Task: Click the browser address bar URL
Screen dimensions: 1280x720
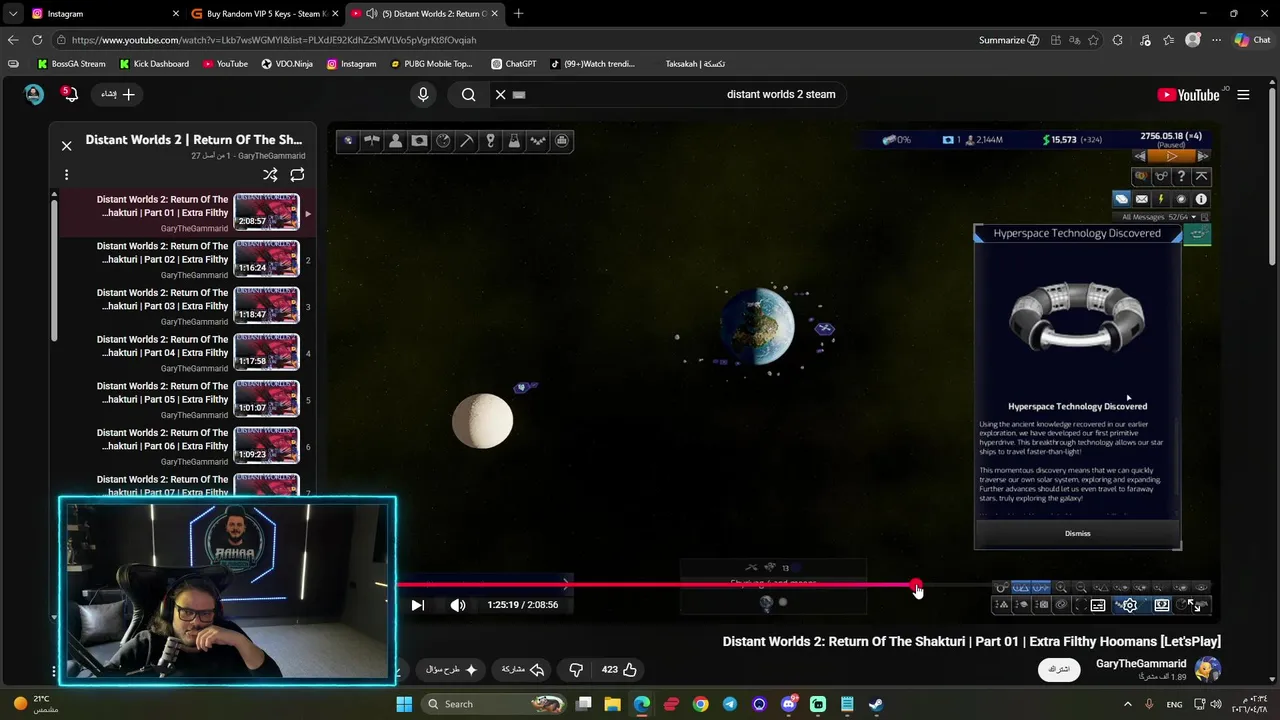Action: coord(274,40)
